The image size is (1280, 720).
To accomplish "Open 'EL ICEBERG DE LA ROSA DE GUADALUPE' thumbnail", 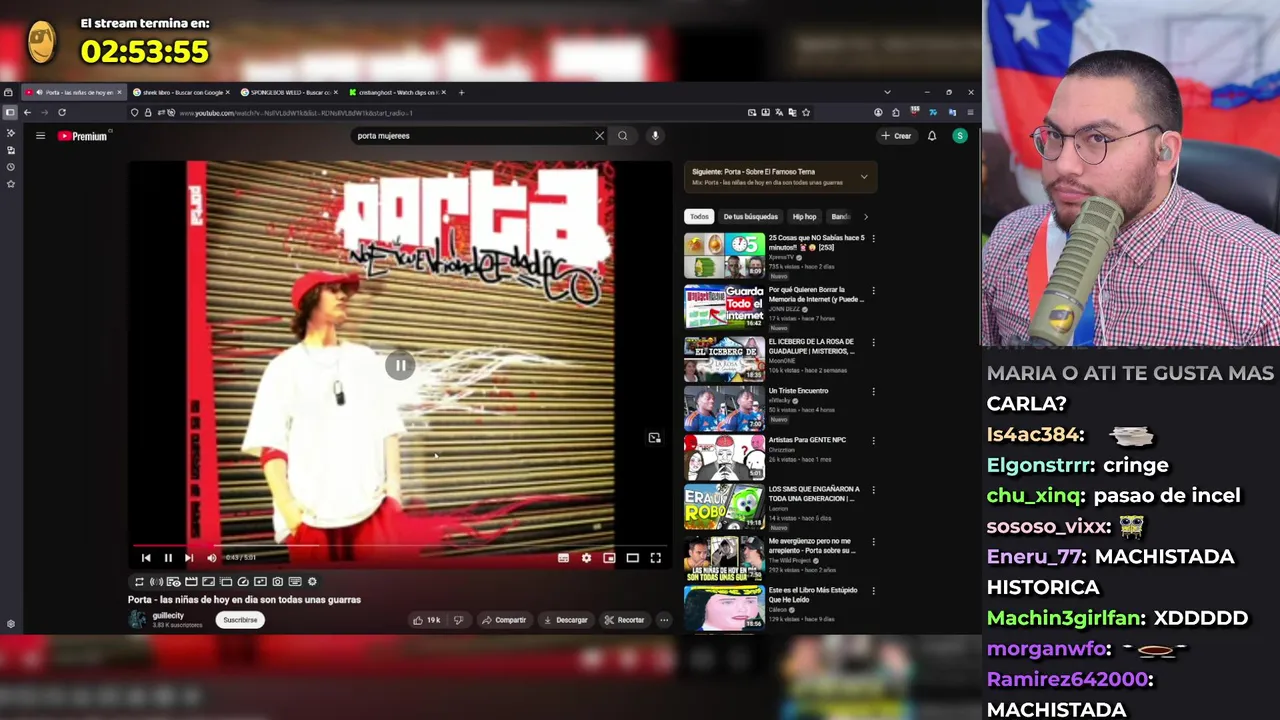I will coord(724,359).
